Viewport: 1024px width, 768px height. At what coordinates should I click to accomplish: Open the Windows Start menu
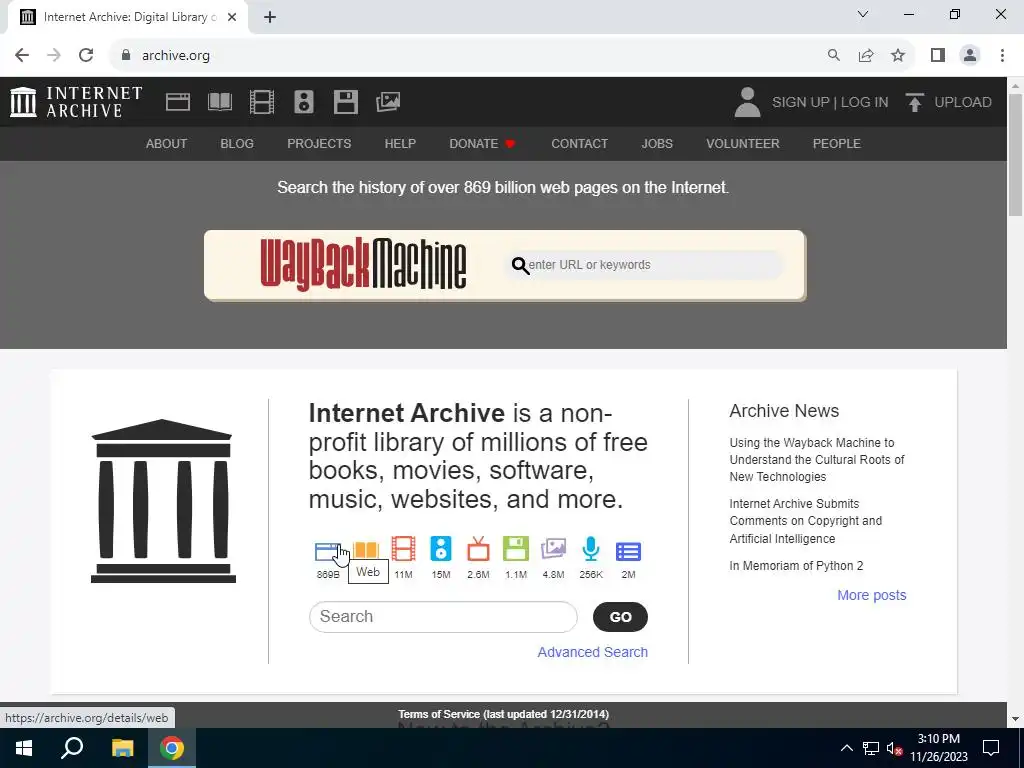coord(24,748)
